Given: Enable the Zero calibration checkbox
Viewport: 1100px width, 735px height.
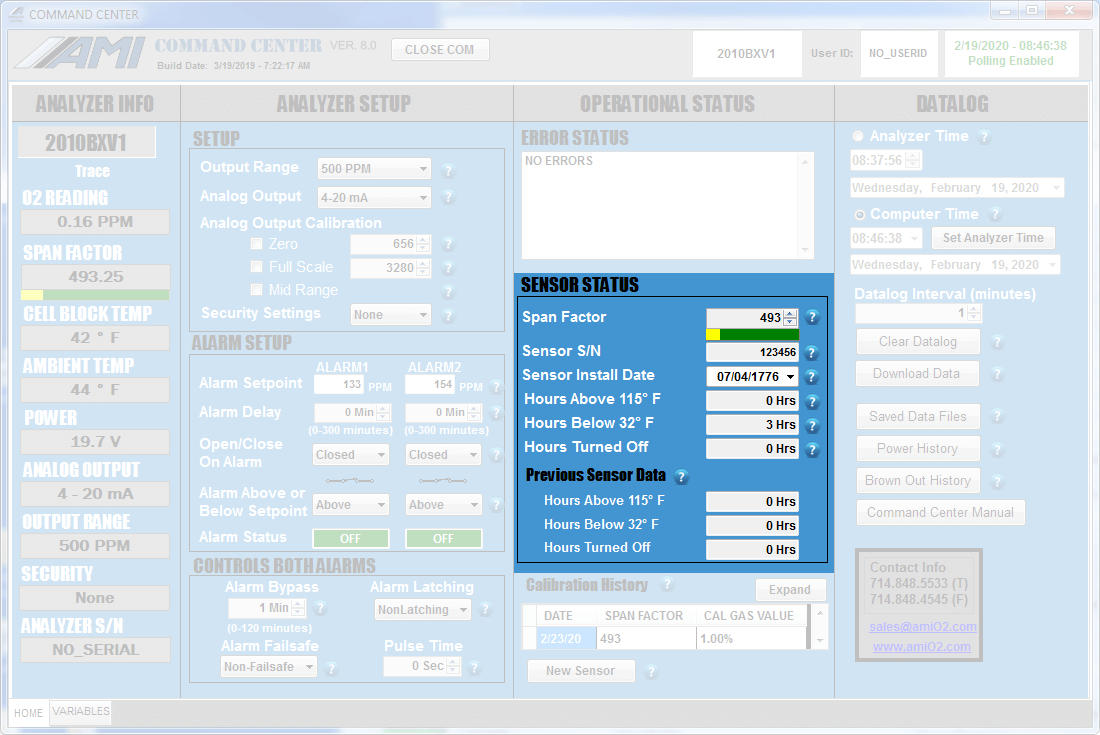Looking at the screenshot, I should 257,244.
